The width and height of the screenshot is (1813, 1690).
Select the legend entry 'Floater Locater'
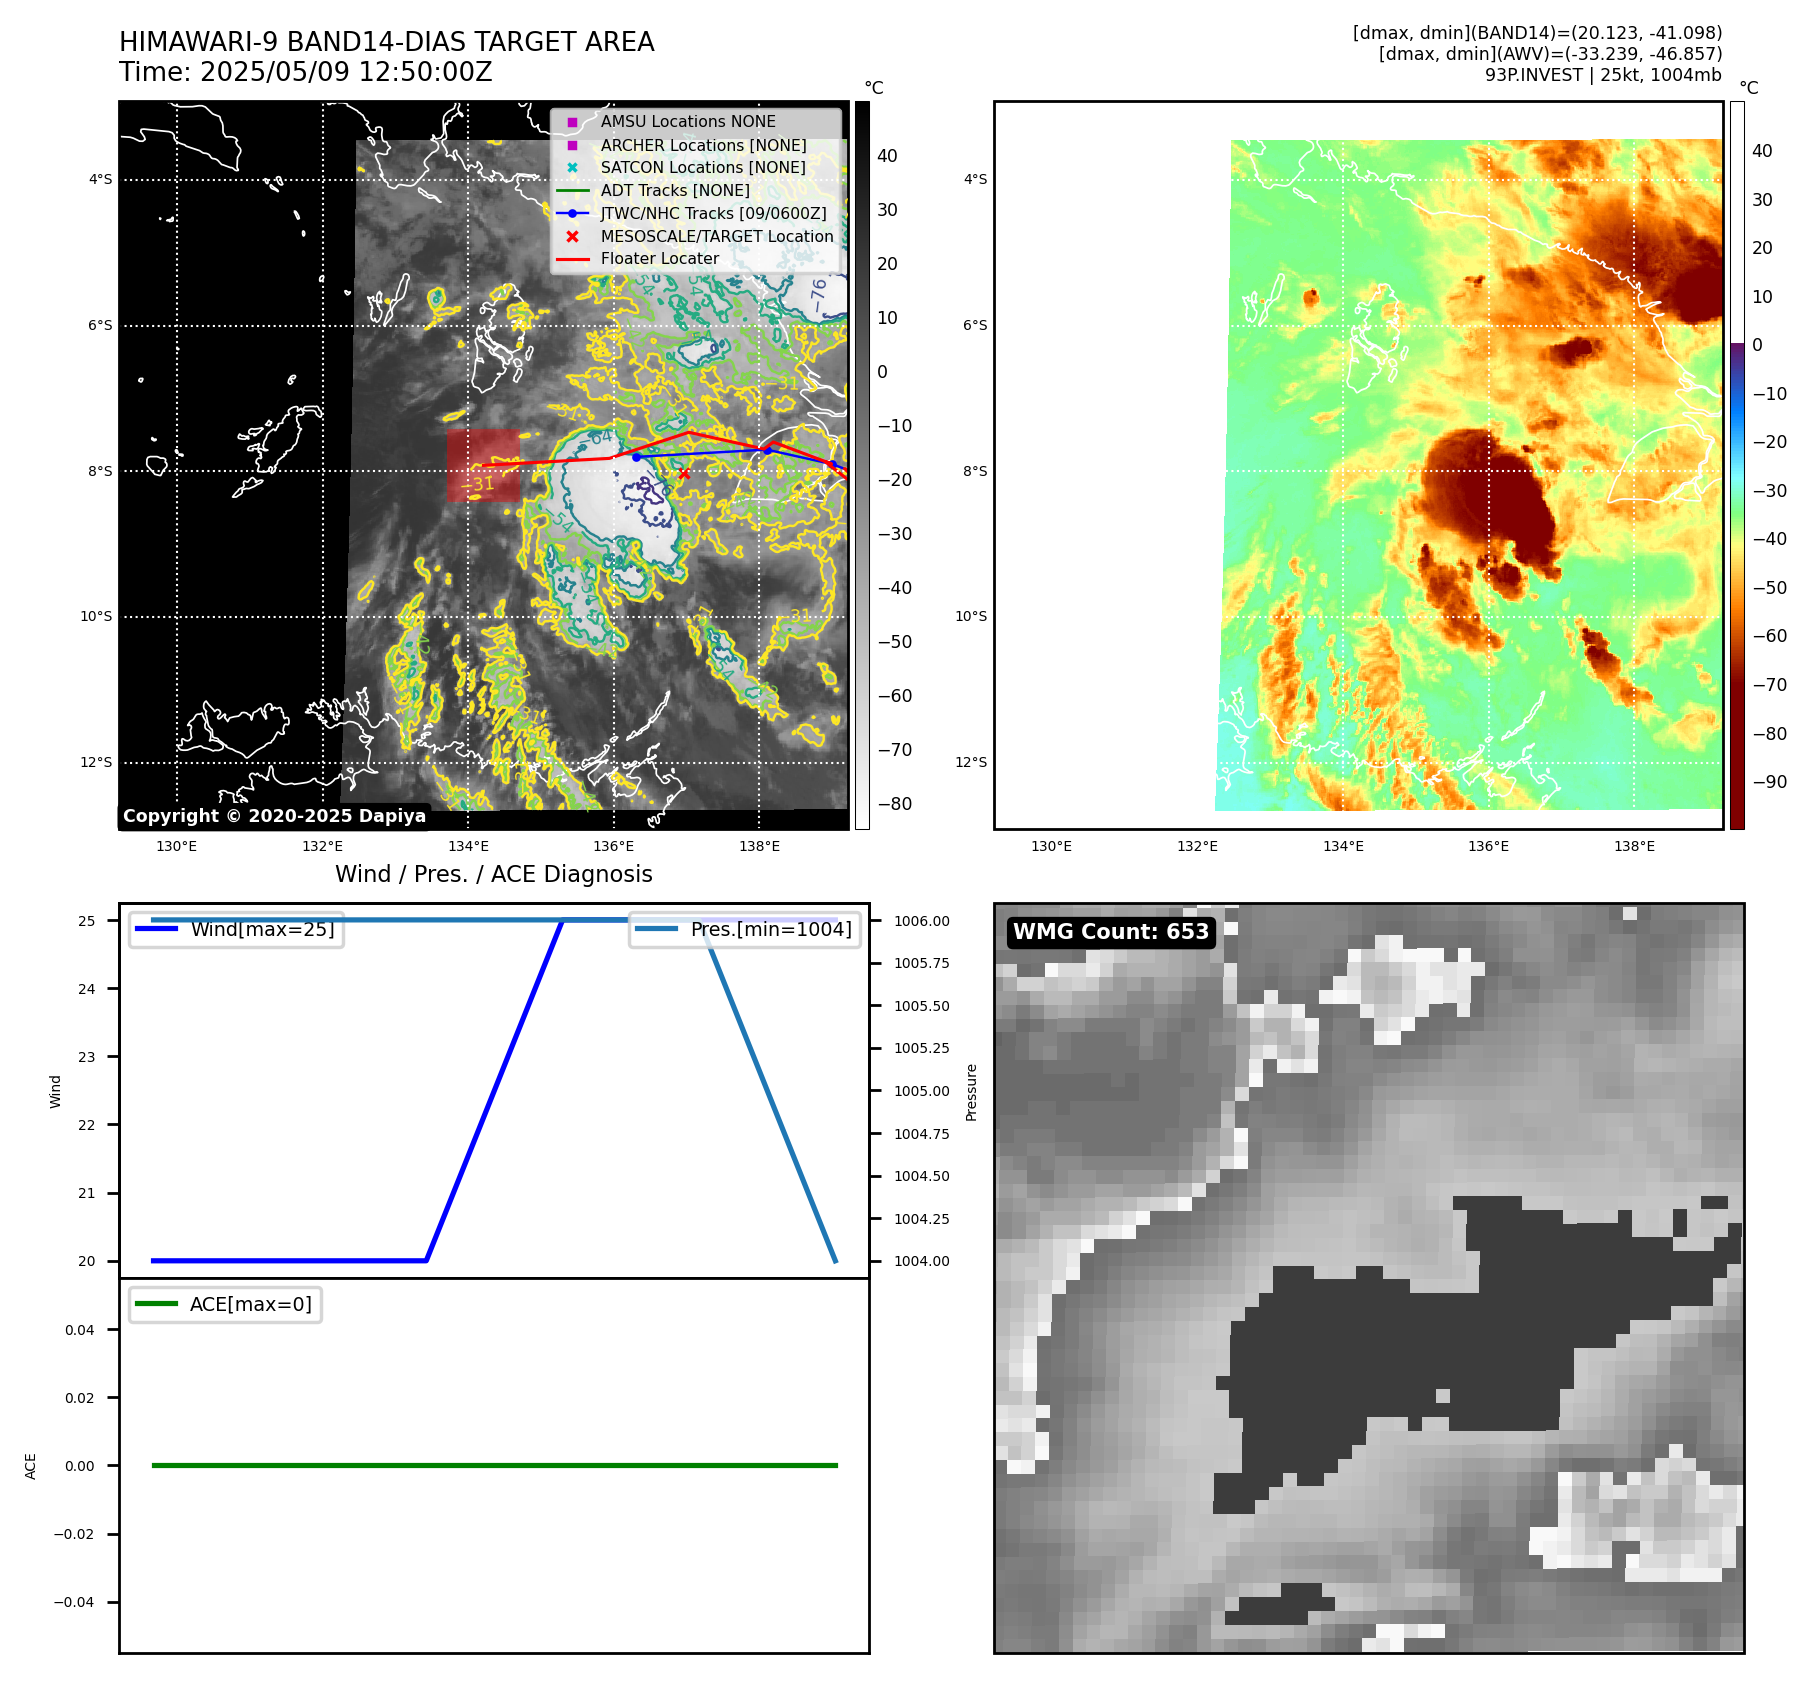coord(660,259)
